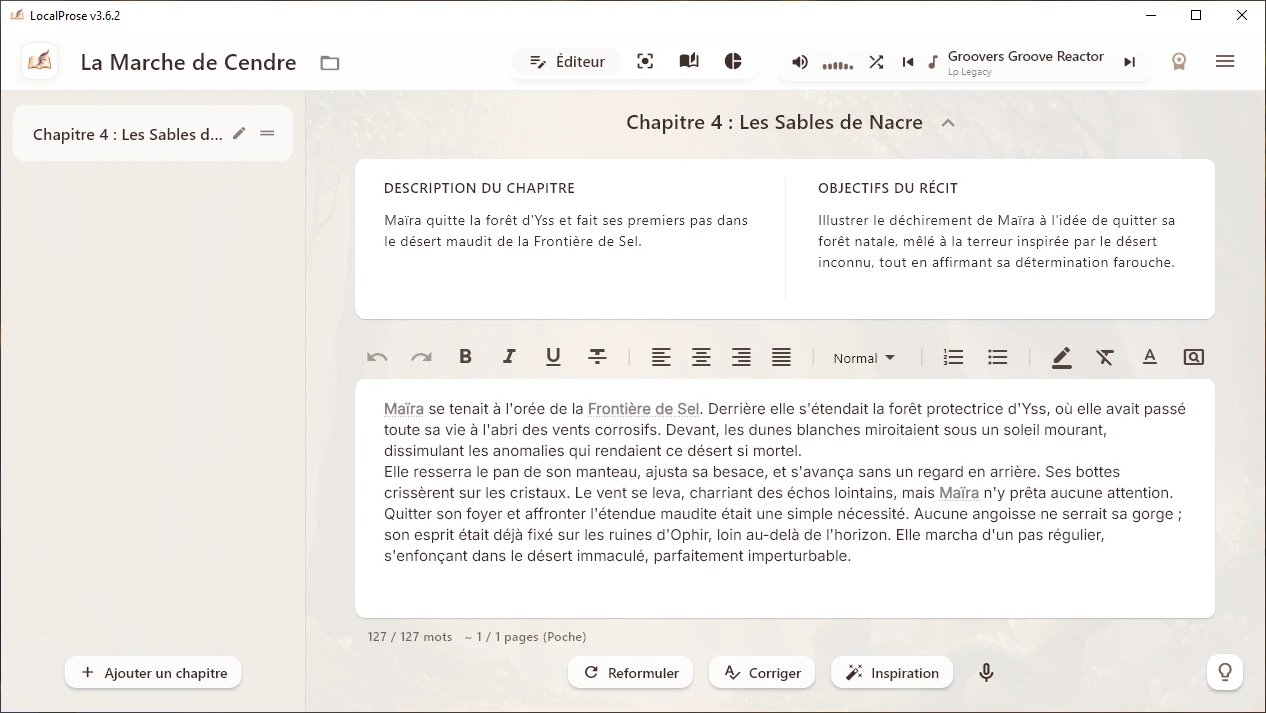1266x713 pixels.
Task: Open the Normal paragraph style dropdown
Action: click(x=864, y=358)
